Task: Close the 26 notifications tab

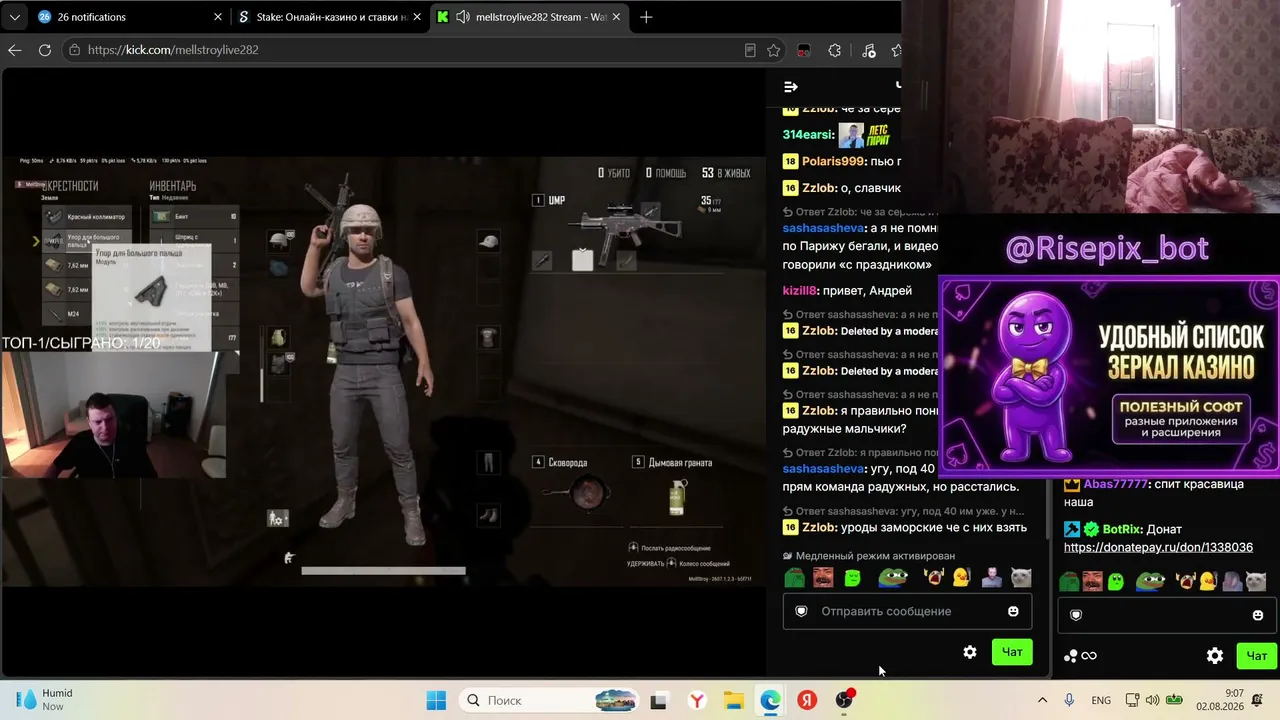Action: (x=218, y=17)
